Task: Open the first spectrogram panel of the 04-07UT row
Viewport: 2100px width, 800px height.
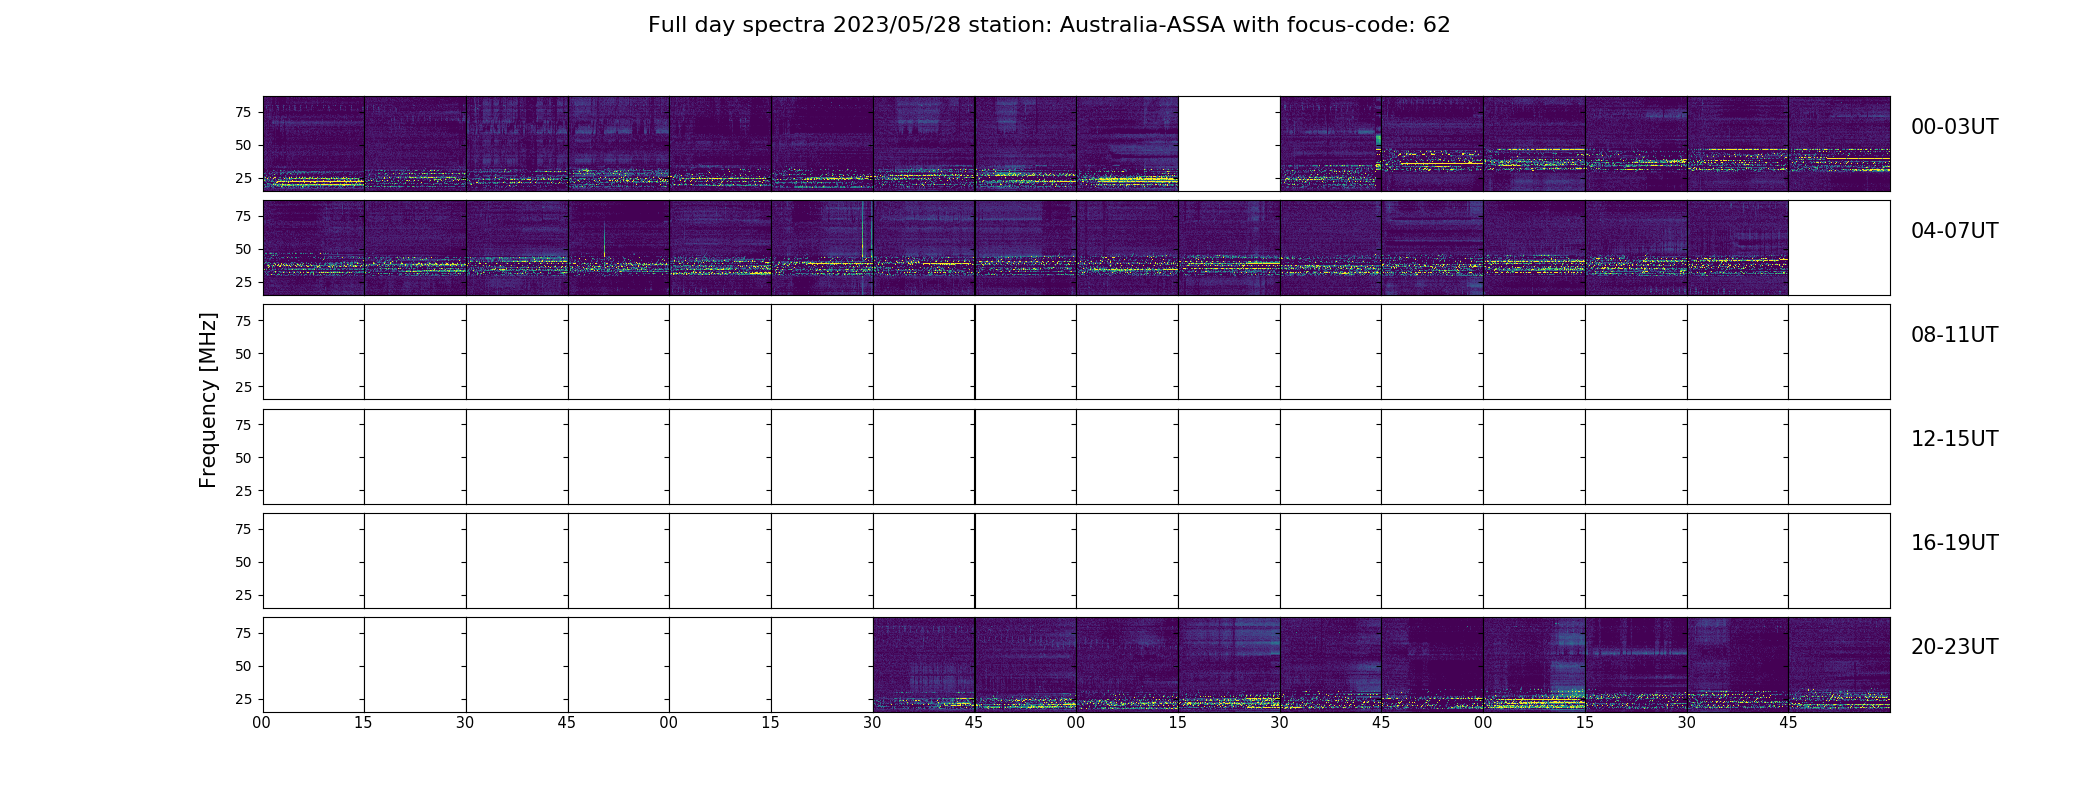Action: (x=314, y=248)
